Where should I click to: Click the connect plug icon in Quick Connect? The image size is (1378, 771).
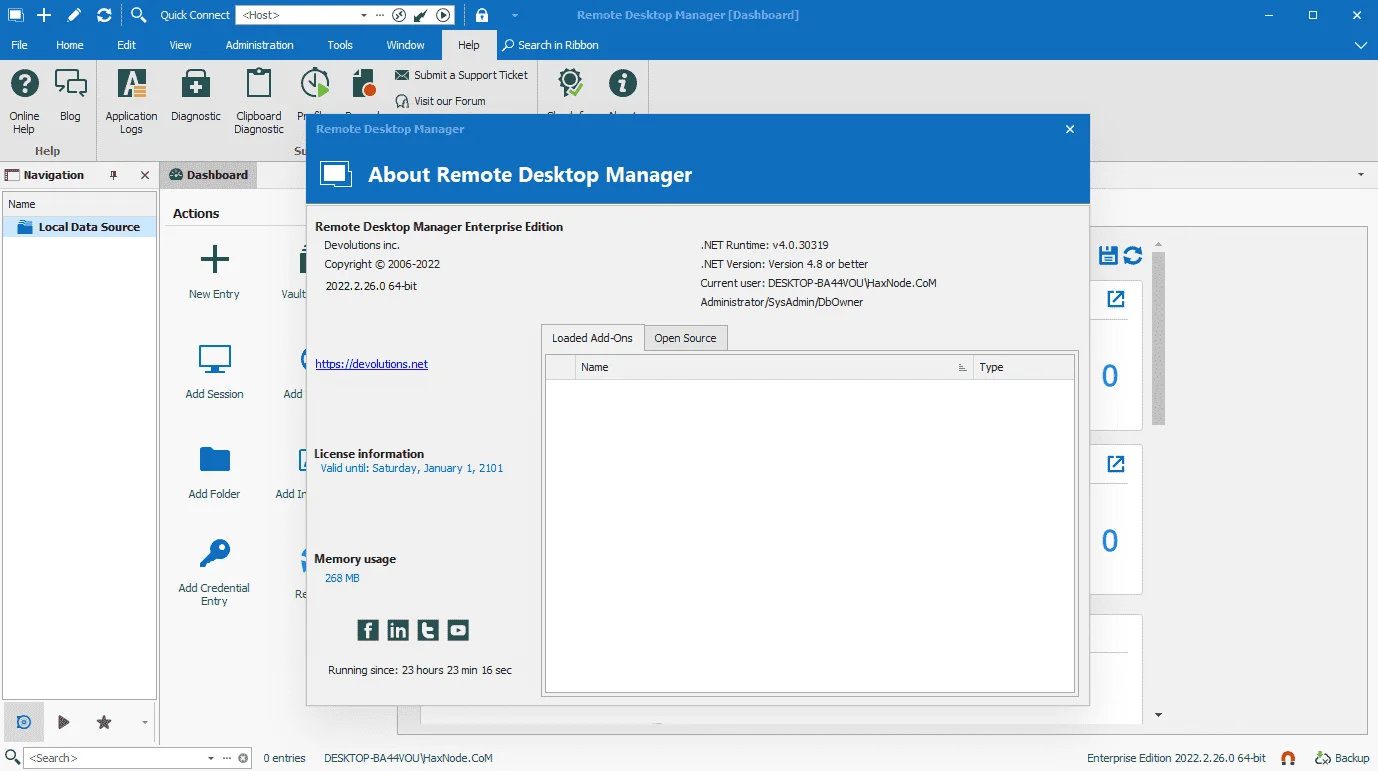pyautogui.click(x=422, y=15)
